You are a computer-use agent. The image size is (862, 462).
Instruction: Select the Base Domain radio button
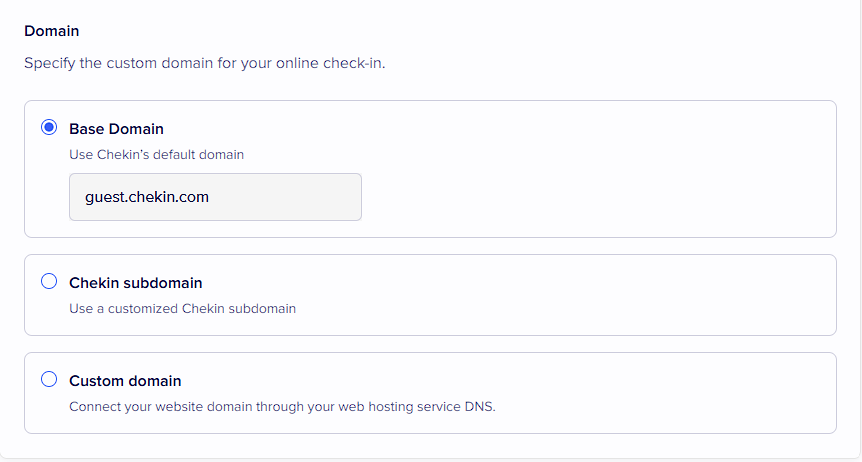coord(49,128)
